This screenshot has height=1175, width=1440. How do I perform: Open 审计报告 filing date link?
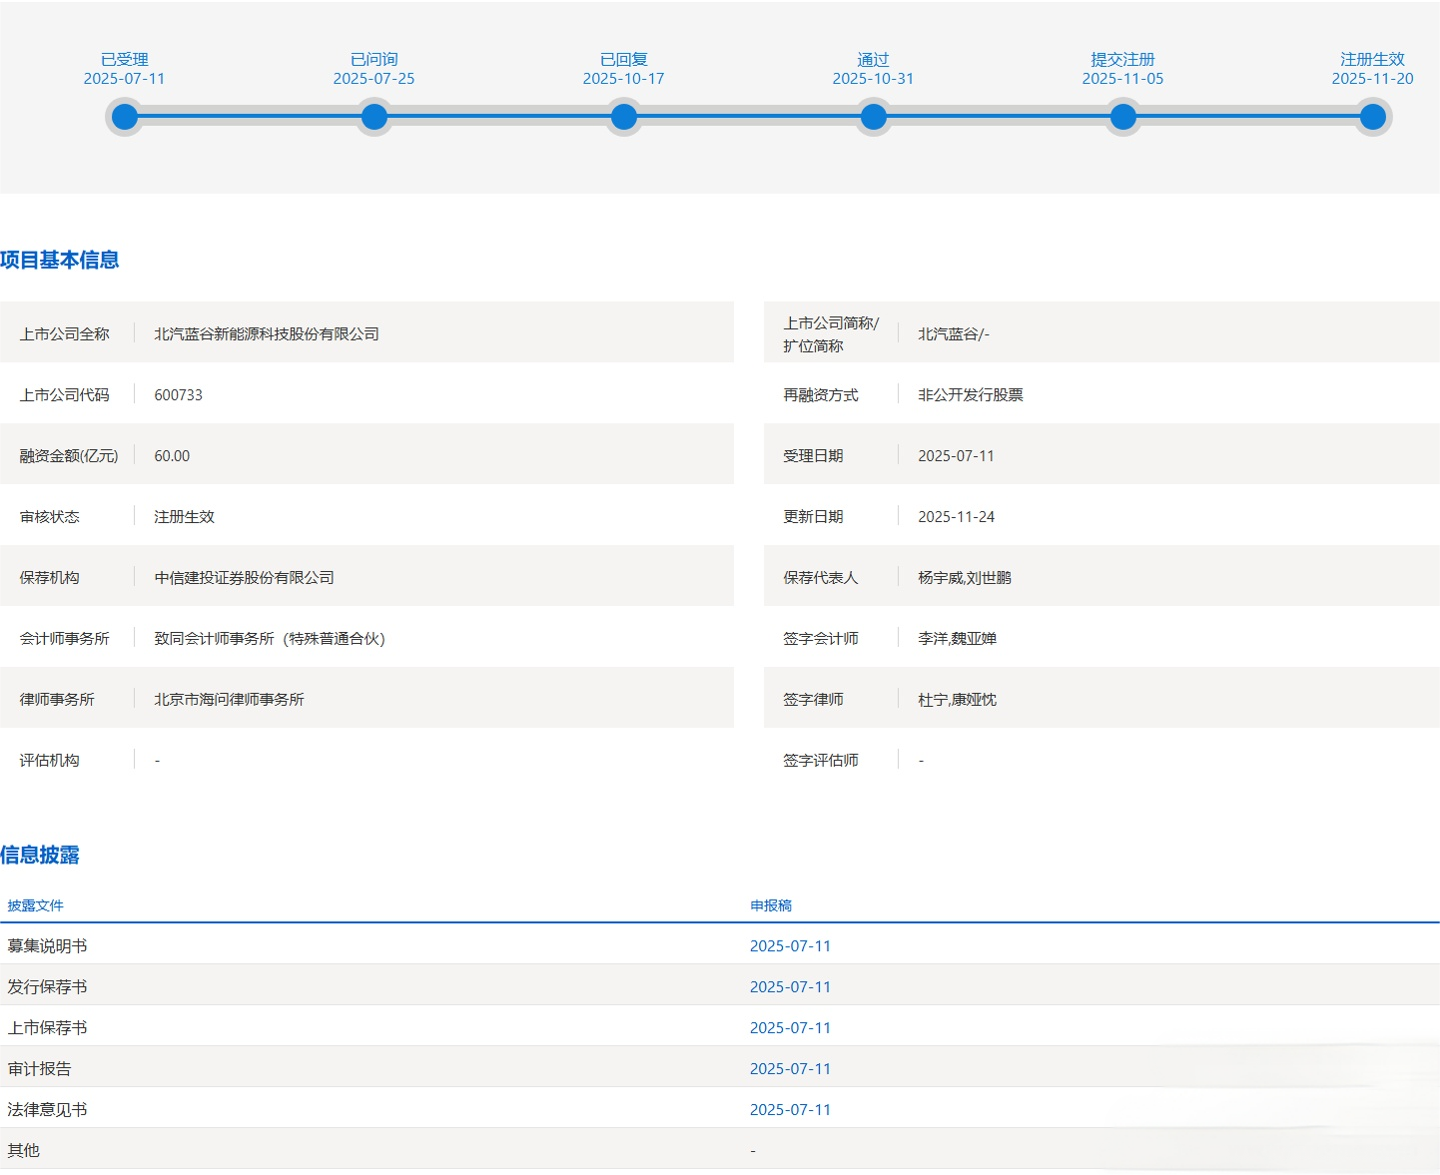click(x=790, y=1069)
